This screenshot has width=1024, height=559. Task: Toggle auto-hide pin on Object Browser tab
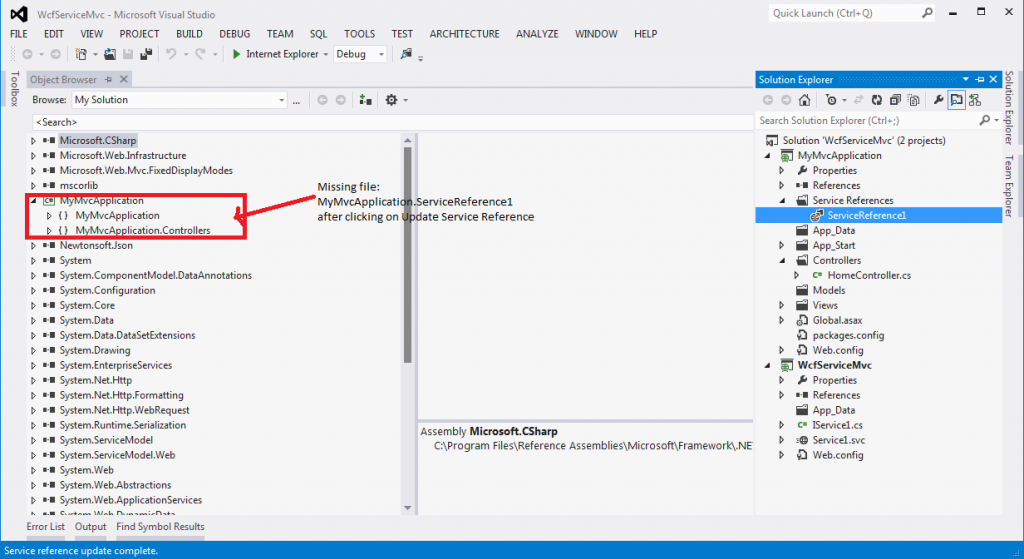108,80
